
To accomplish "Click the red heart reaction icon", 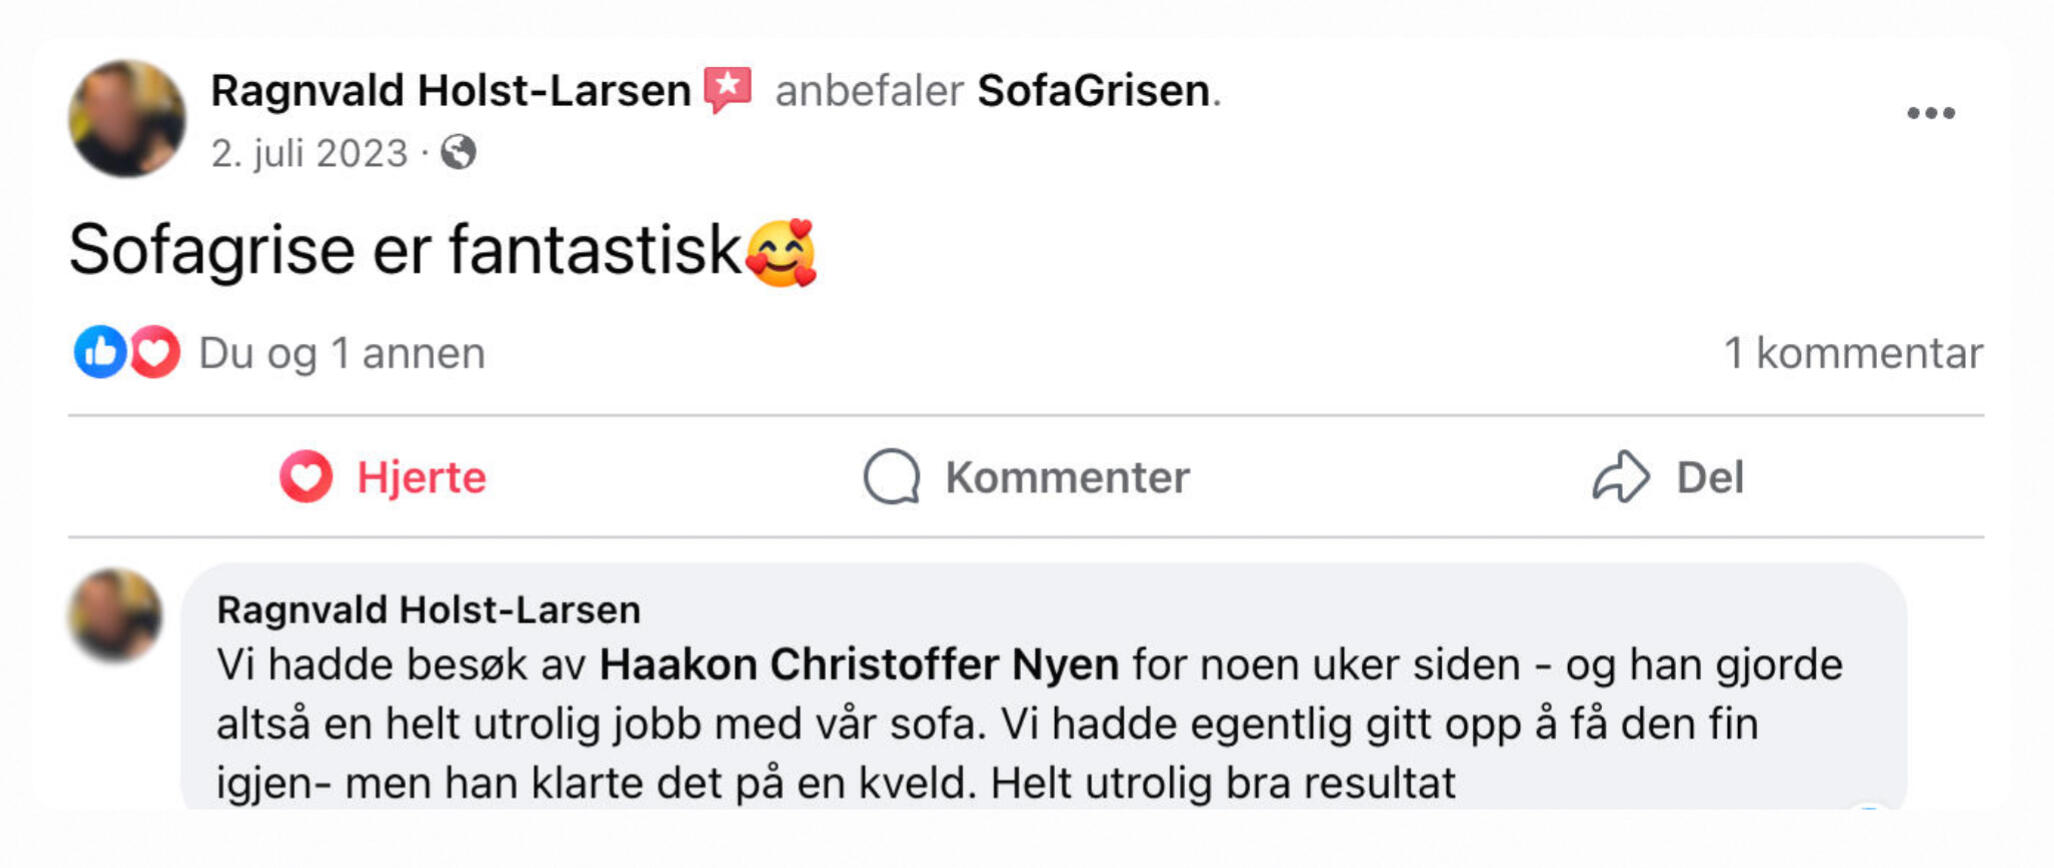I will point(155,352).
